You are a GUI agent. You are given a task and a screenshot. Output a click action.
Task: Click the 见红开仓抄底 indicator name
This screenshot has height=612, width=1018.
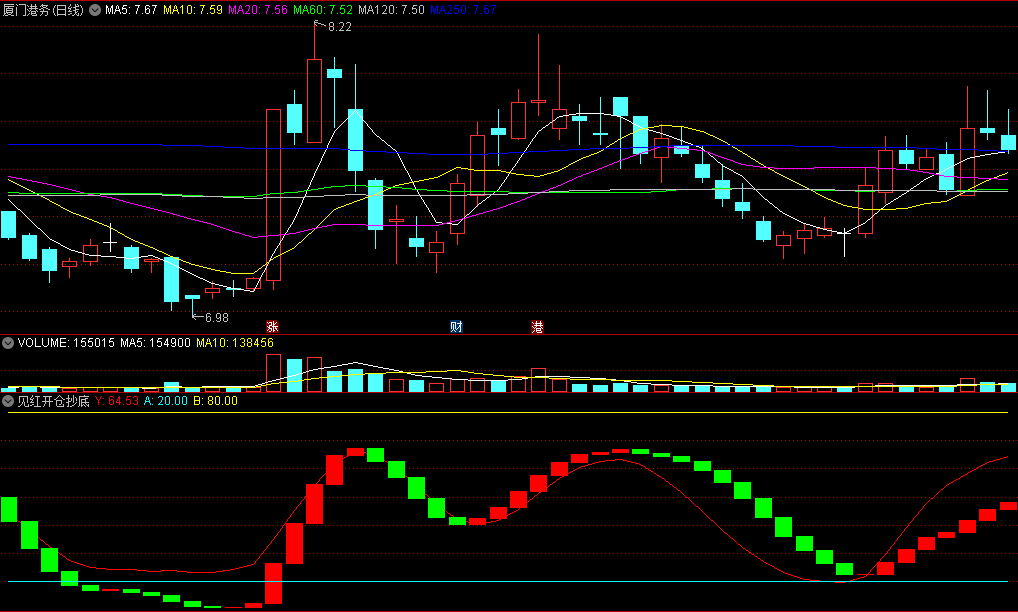(53, 401)
